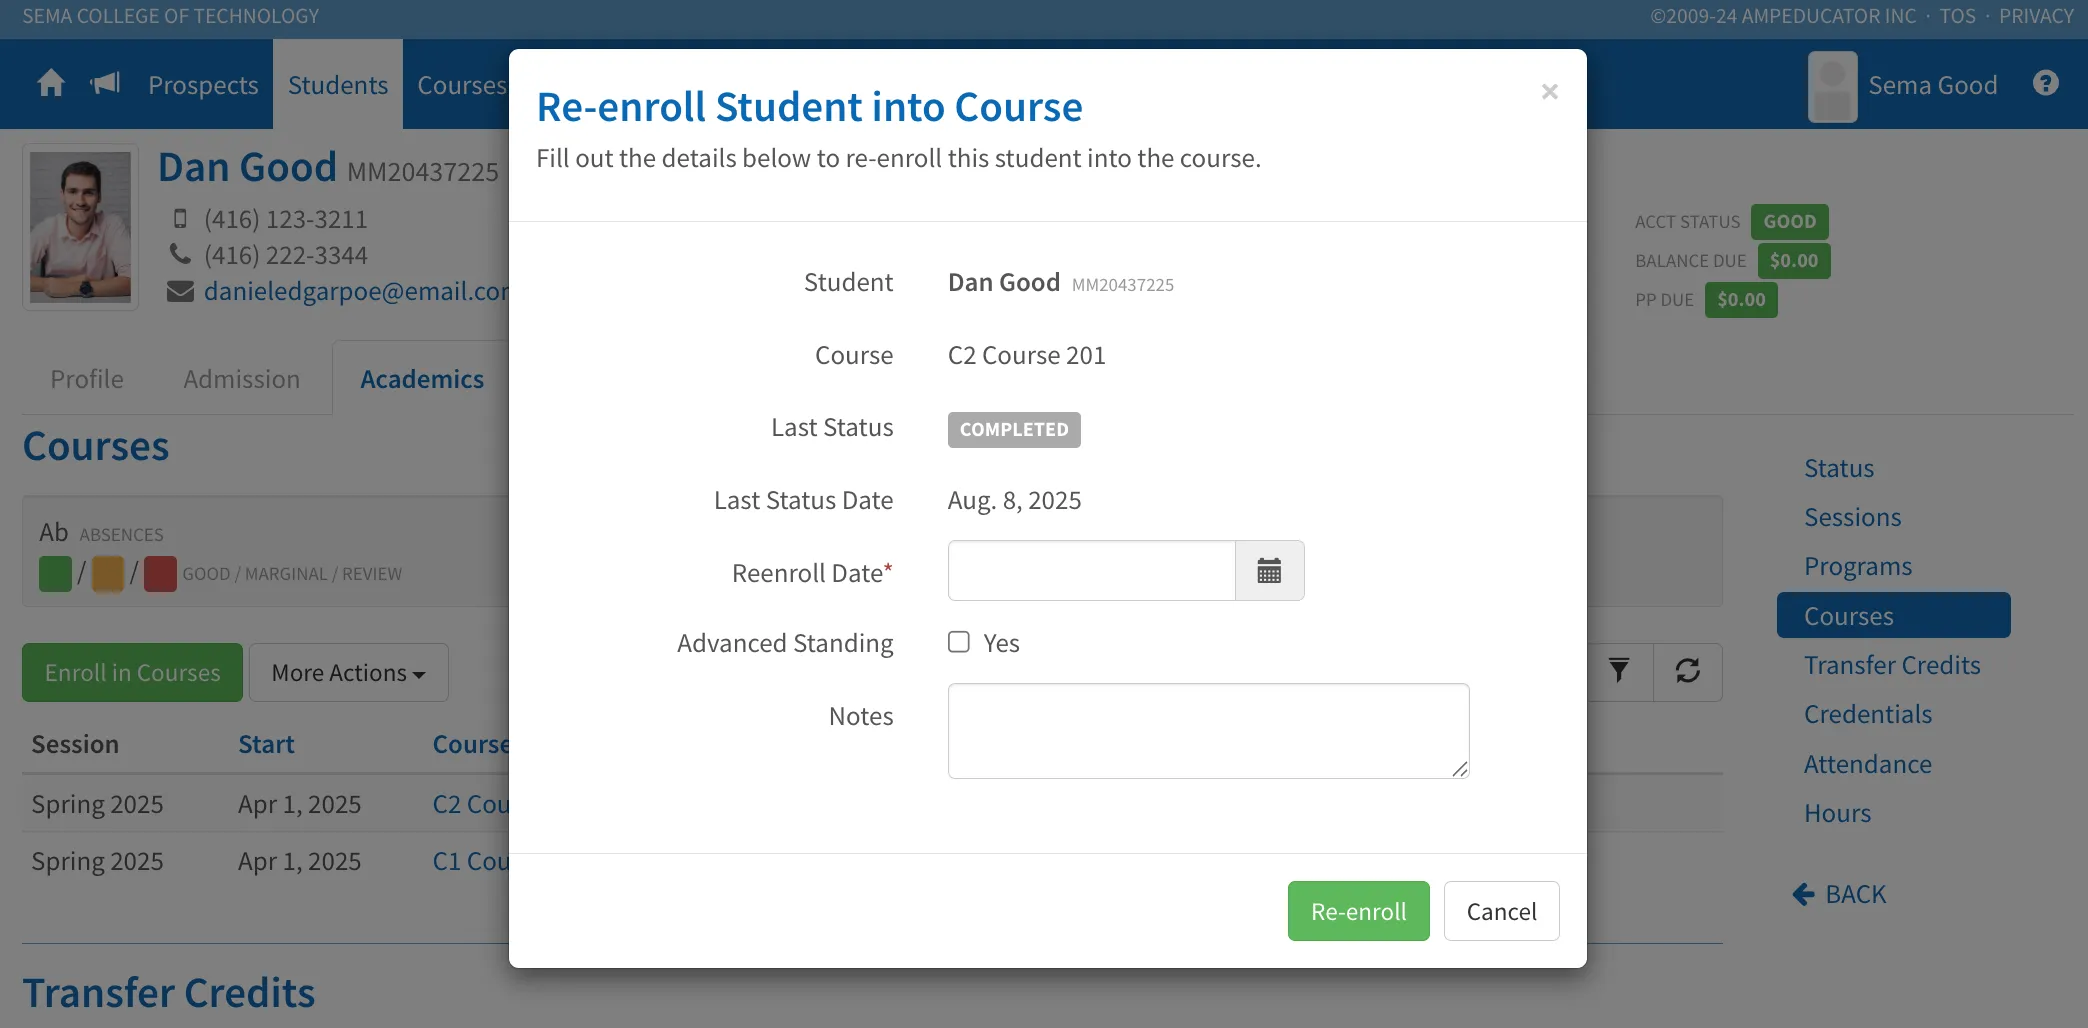Viewport: 2088px width, 1028px height.
Task: Click the red REVIEW absences swatch
Action: (160, 574)
